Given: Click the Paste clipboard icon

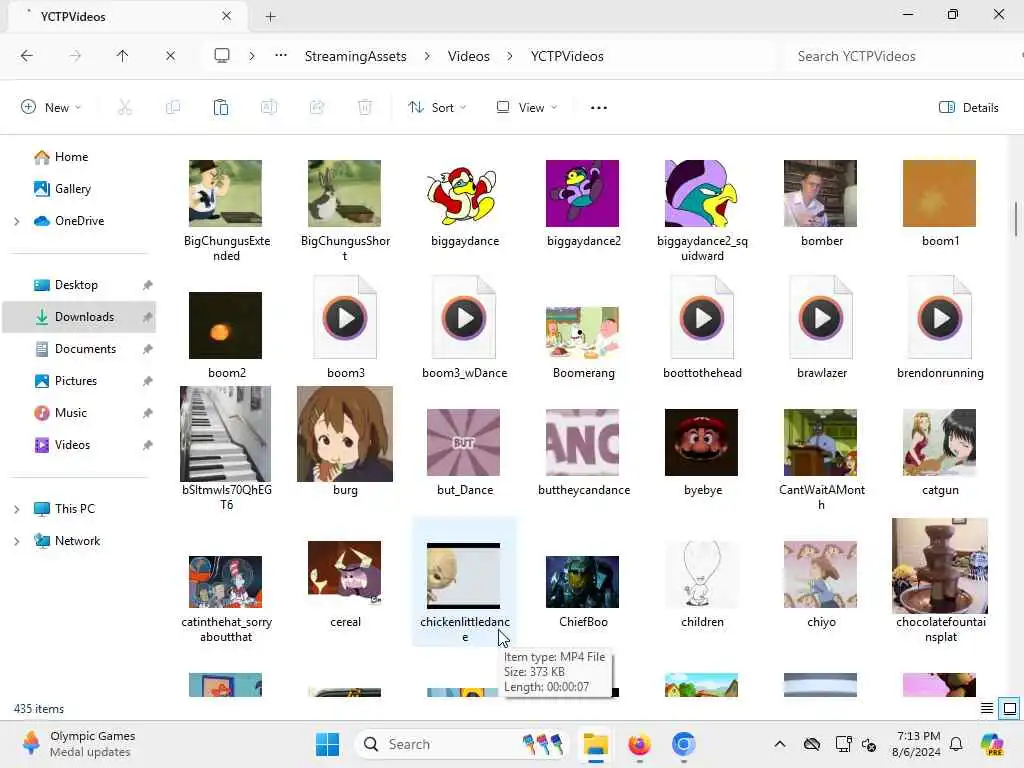Looking at the screenshot, I should (x=221, y=108).
